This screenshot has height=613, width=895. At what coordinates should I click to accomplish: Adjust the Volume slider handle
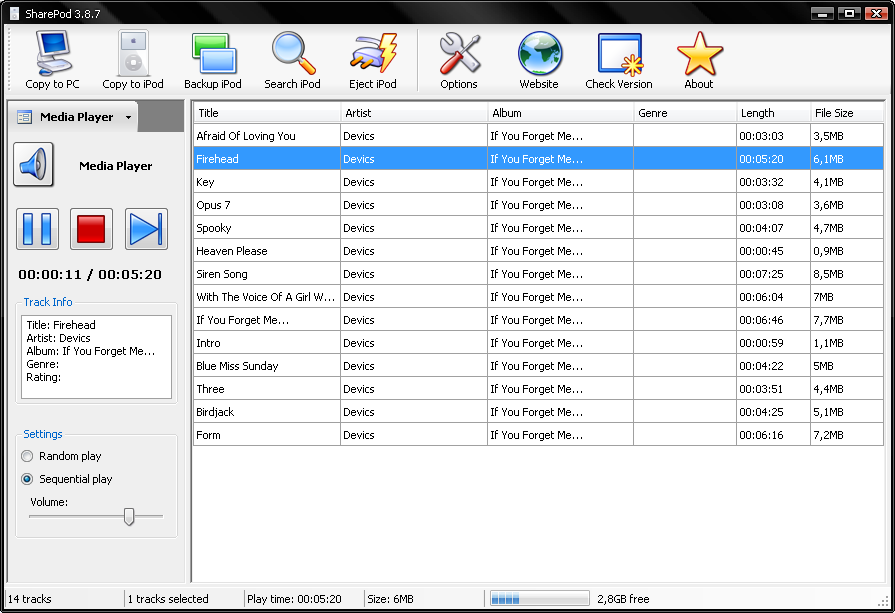[129, 517]
